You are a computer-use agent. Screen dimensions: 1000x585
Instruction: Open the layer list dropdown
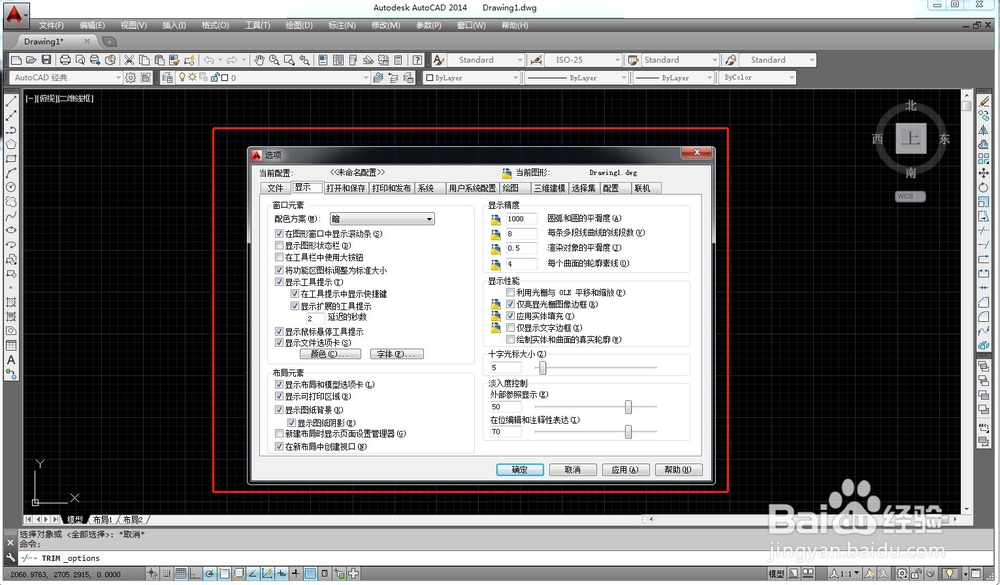272,77
